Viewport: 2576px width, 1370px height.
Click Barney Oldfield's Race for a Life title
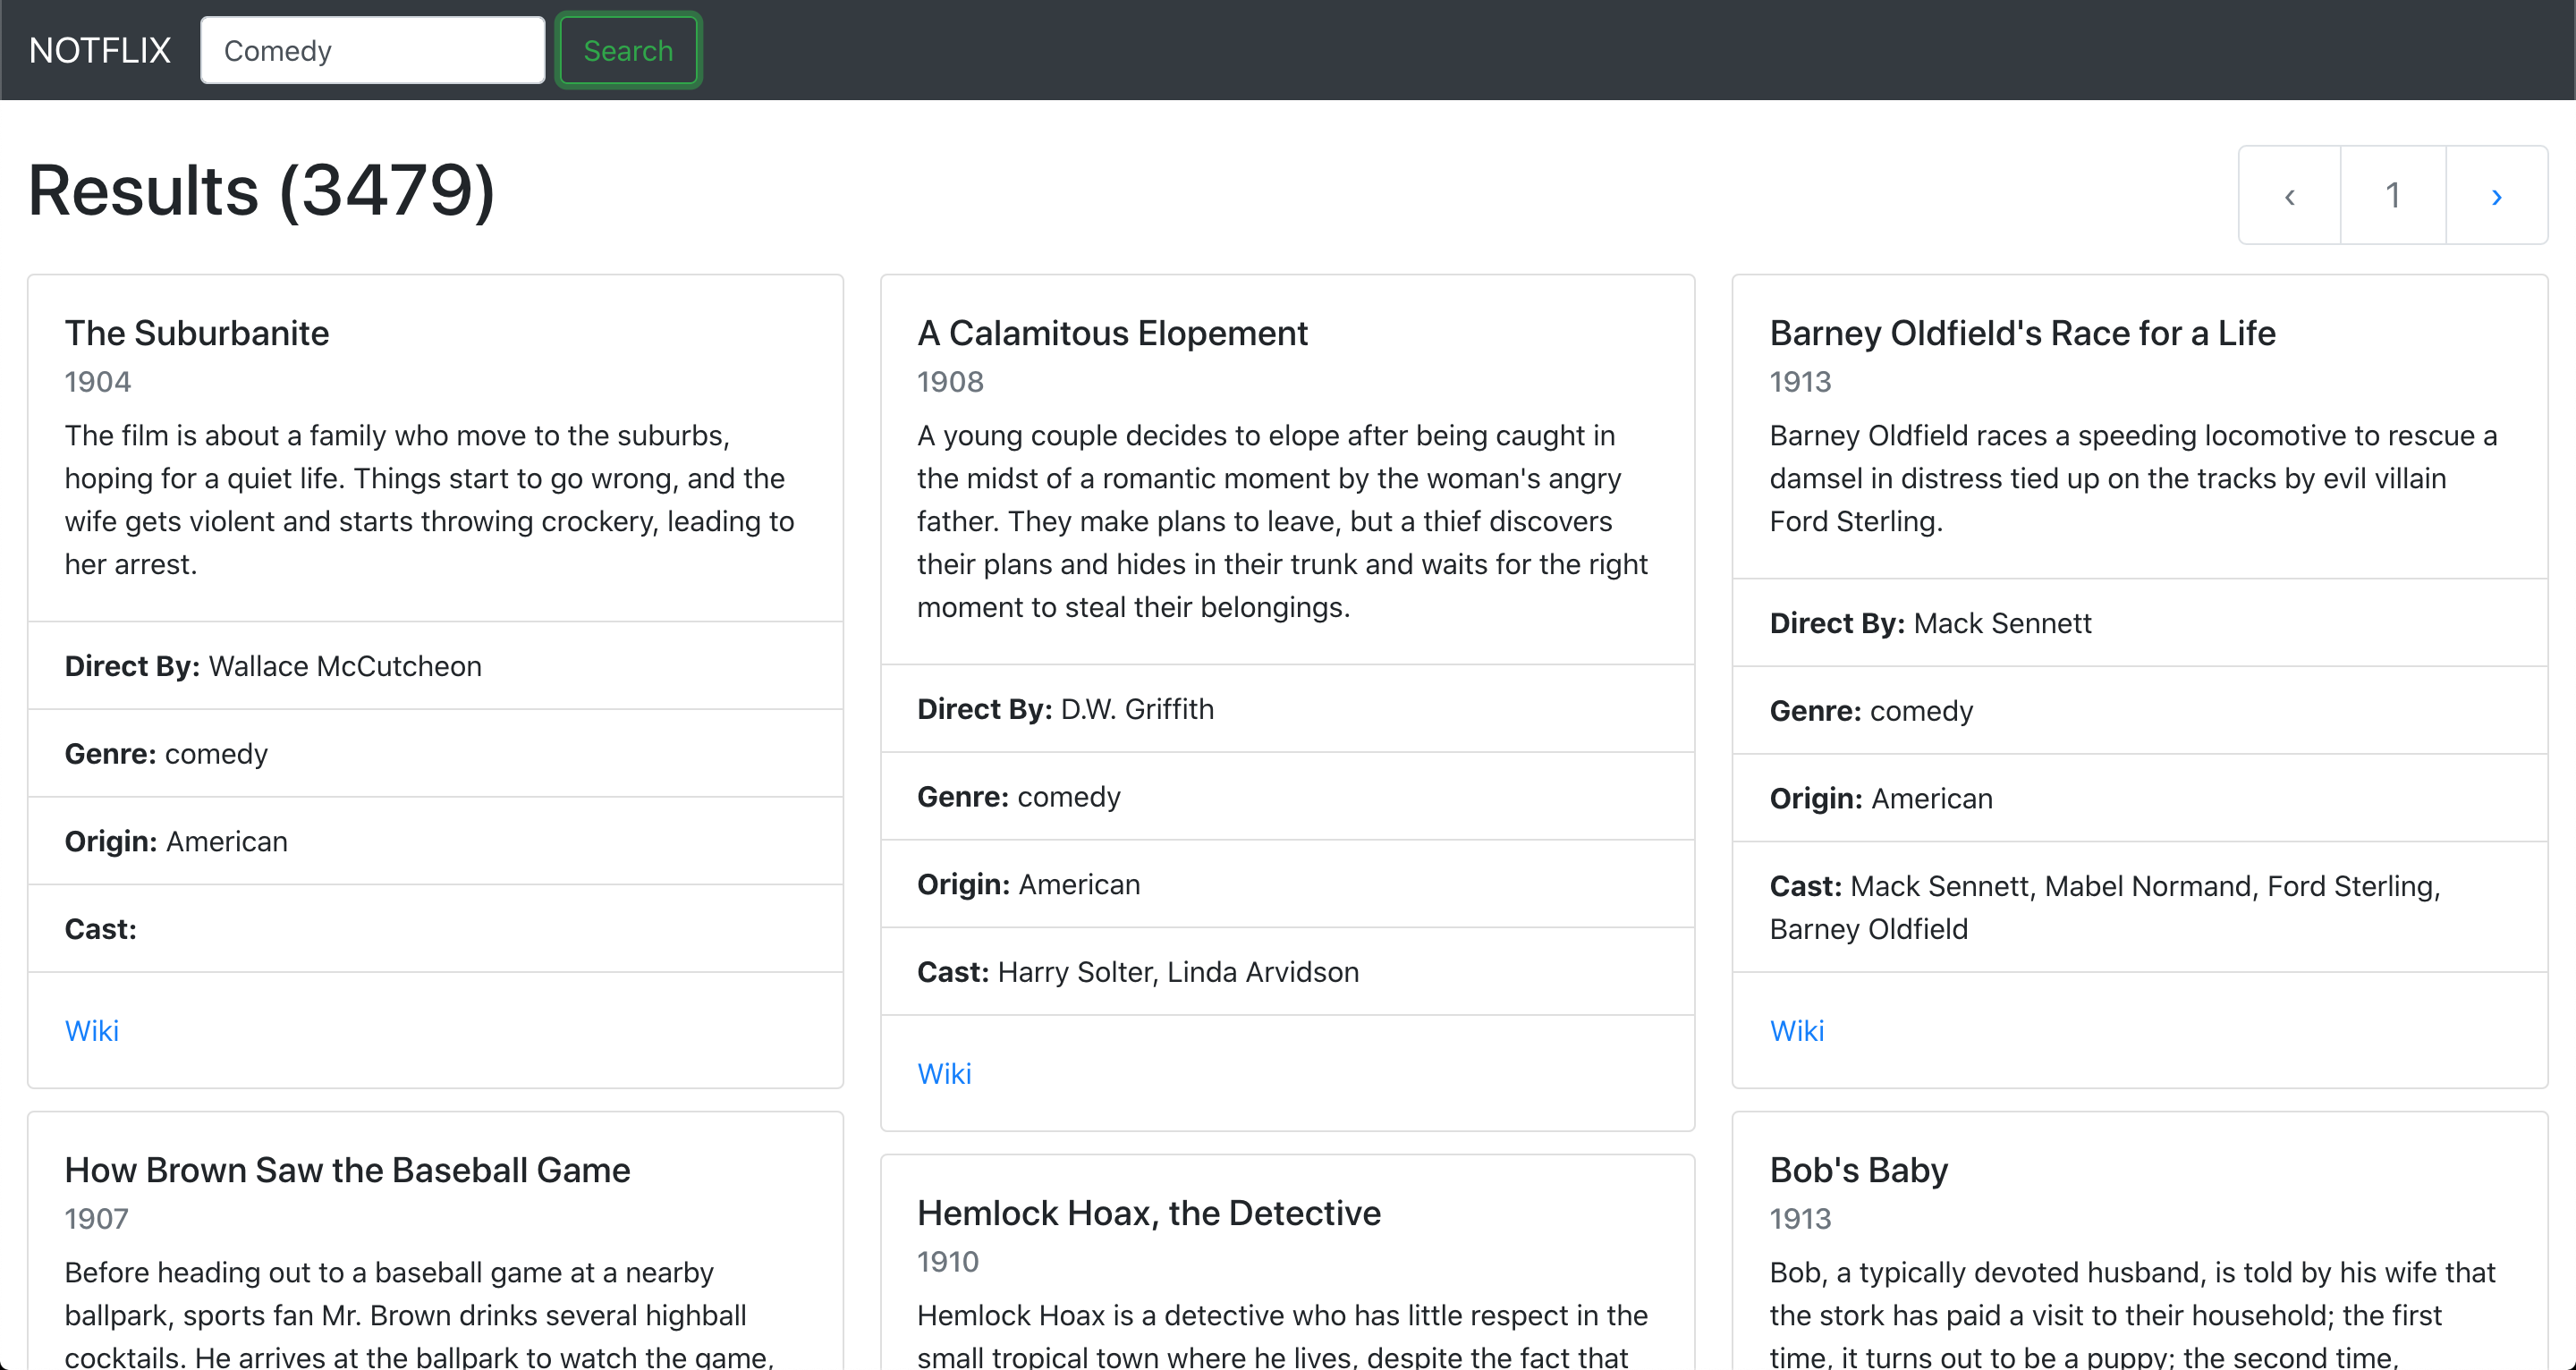point(2022,333)
